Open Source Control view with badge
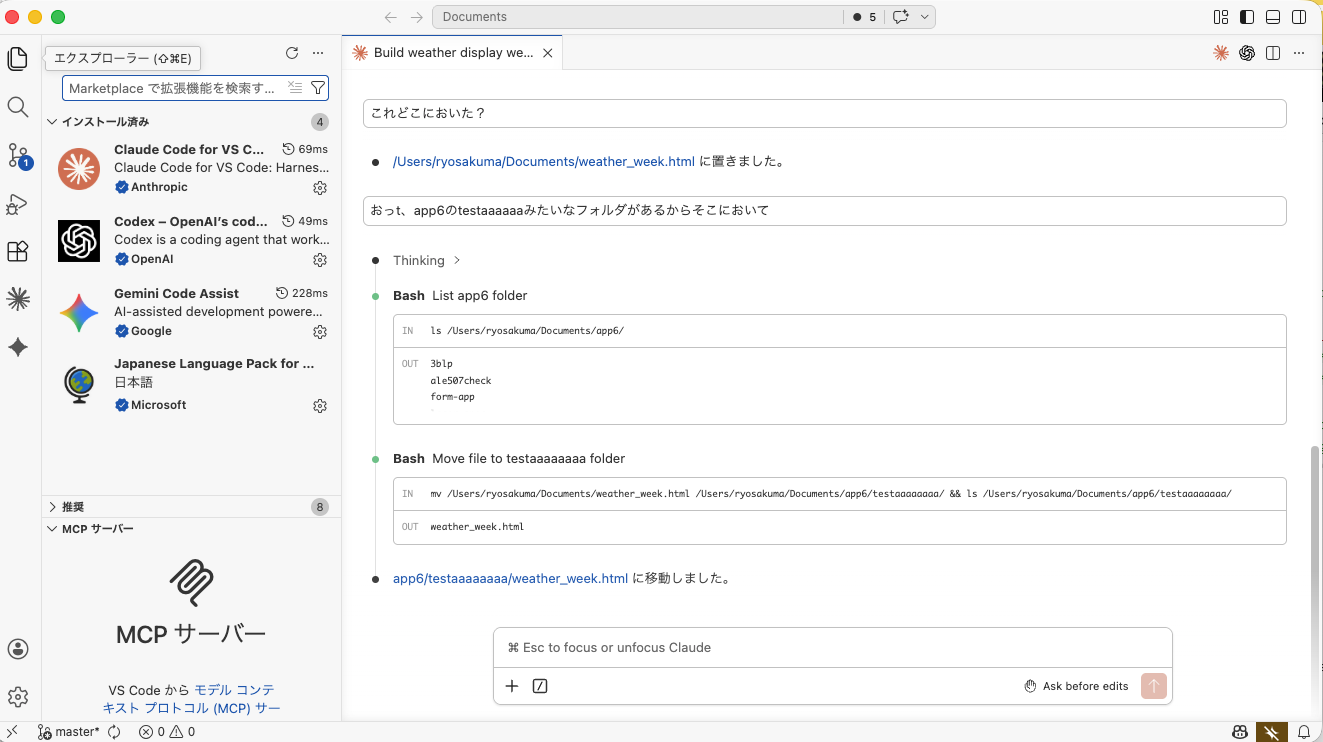 [18, 155]
